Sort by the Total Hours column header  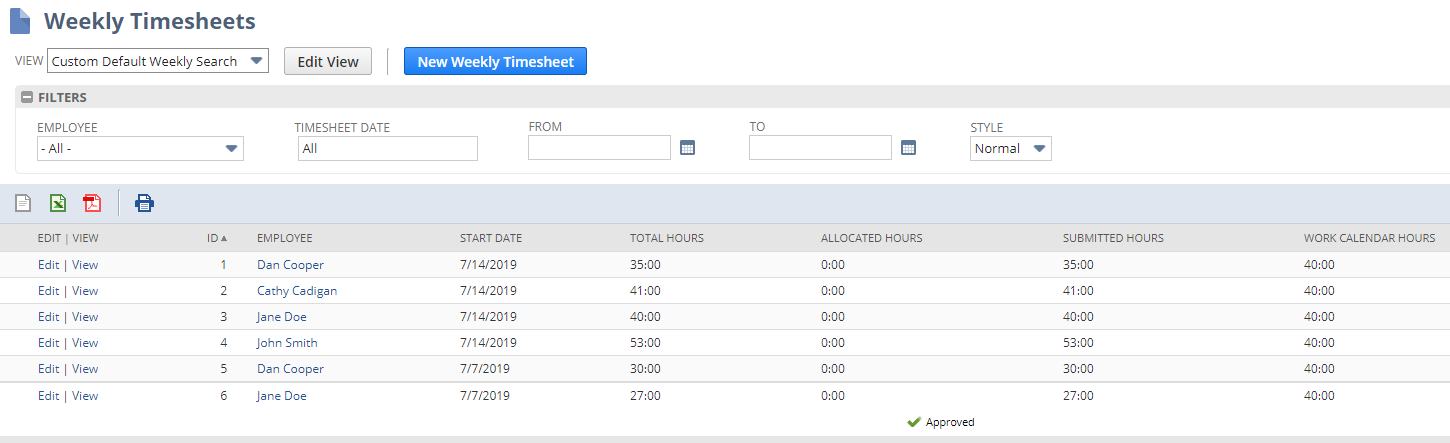click(x=666, y=238)
